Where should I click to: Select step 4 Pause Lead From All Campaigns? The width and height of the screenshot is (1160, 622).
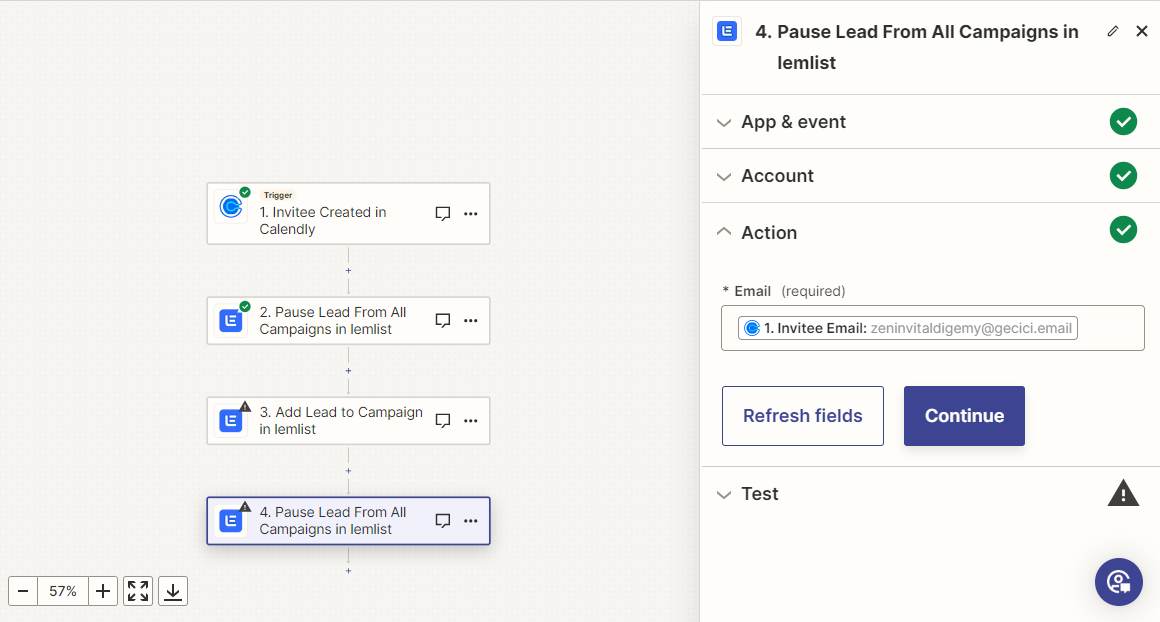[348, 521]
